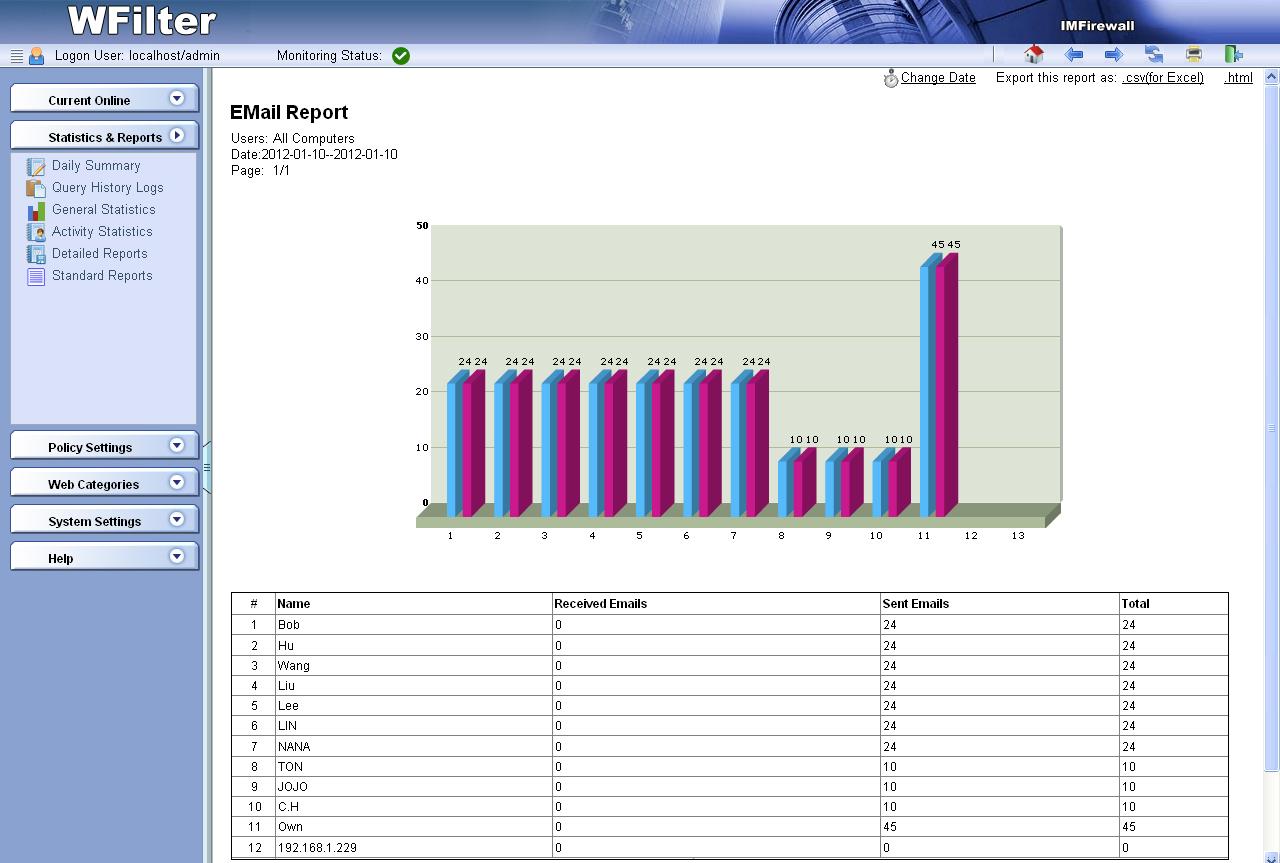Expand the Policy Settings section
The height and width of the screenshot is (863, 1280).
point(177,445)
